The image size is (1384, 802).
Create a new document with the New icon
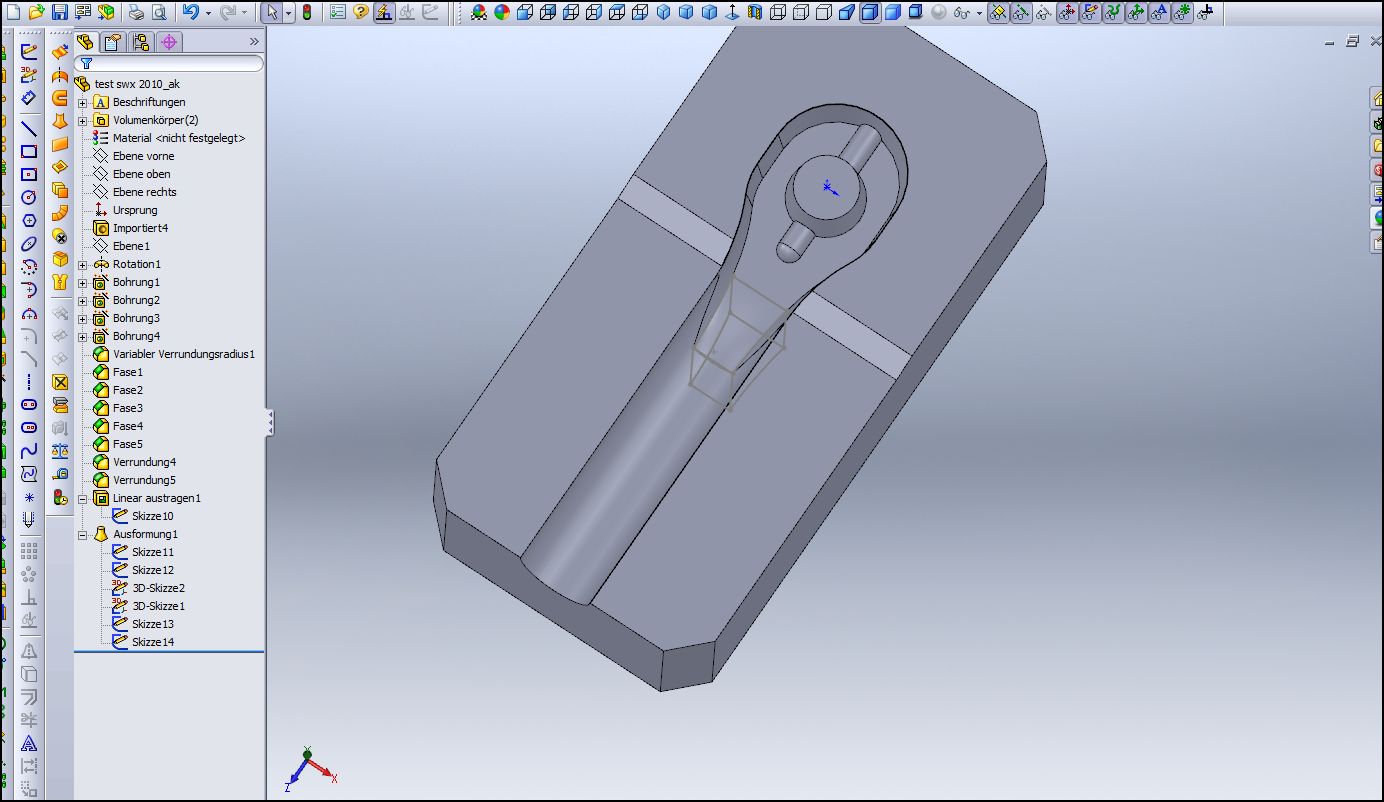13,13
